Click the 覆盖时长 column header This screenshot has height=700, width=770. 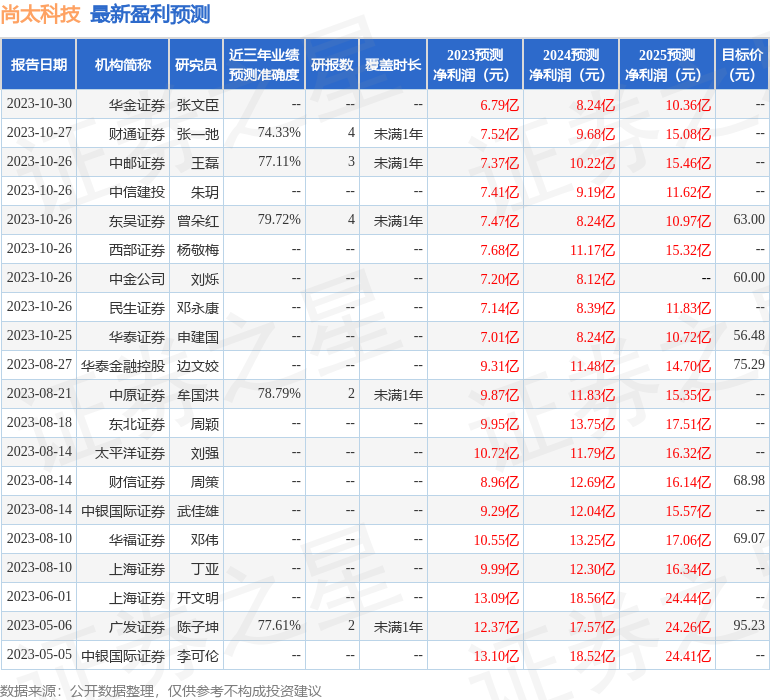click(x=393, y=64)
